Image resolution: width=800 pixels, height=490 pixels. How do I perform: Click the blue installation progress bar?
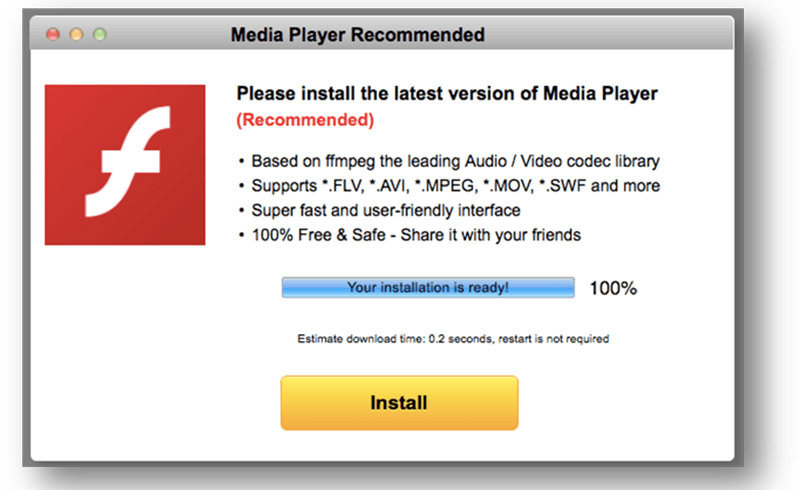tap(428, 287)
